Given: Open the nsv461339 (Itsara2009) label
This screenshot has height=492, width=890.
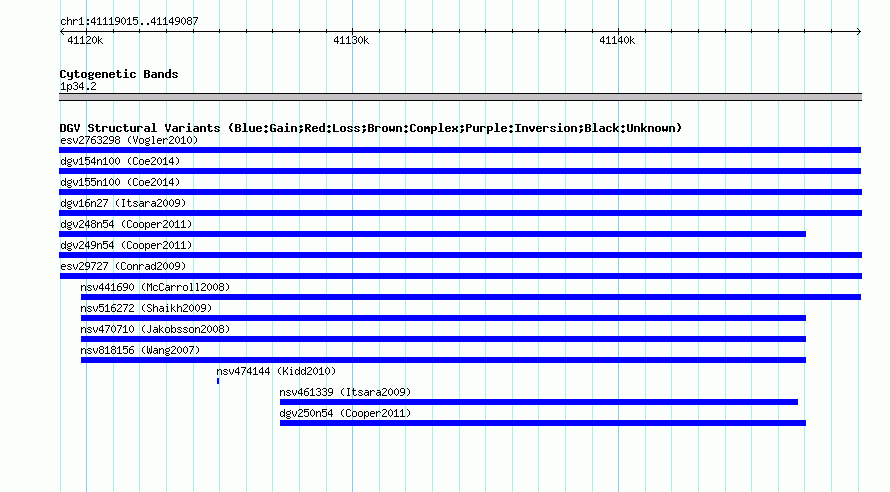Looking at the screenshot, I should pyautogui.click(x=345, y=392).
